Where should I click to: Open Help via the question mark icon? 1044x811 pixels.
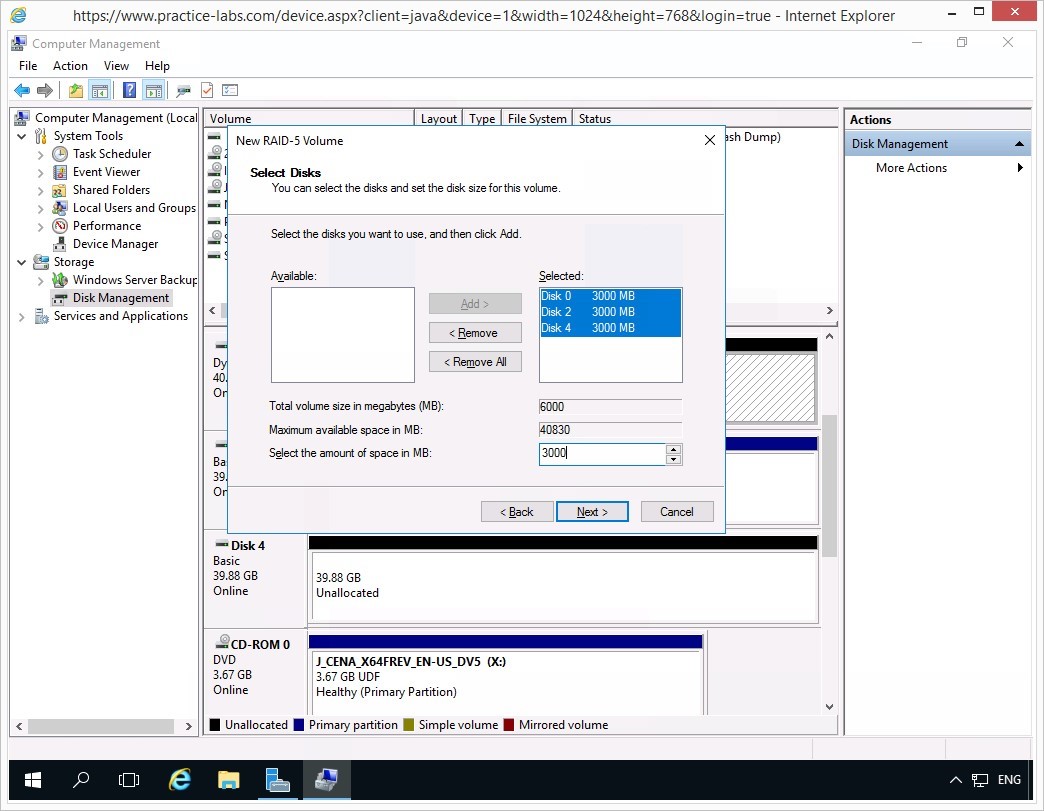(x=129, y=90)
